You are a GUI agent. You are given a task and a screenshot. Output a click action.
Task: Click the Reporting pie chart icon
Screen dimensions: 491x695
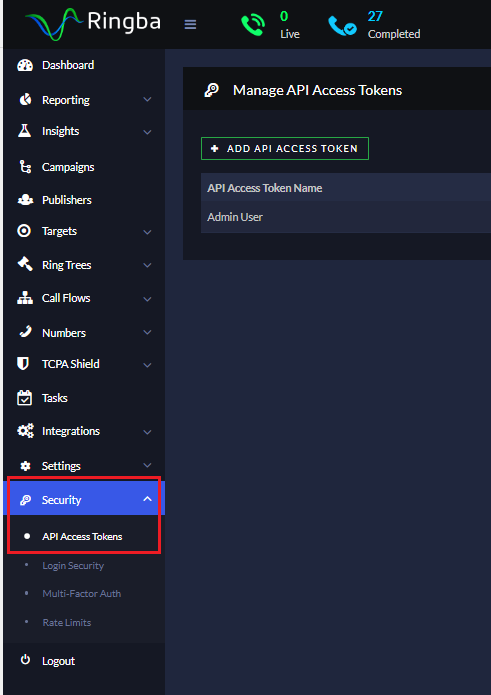tap(25, 99)
